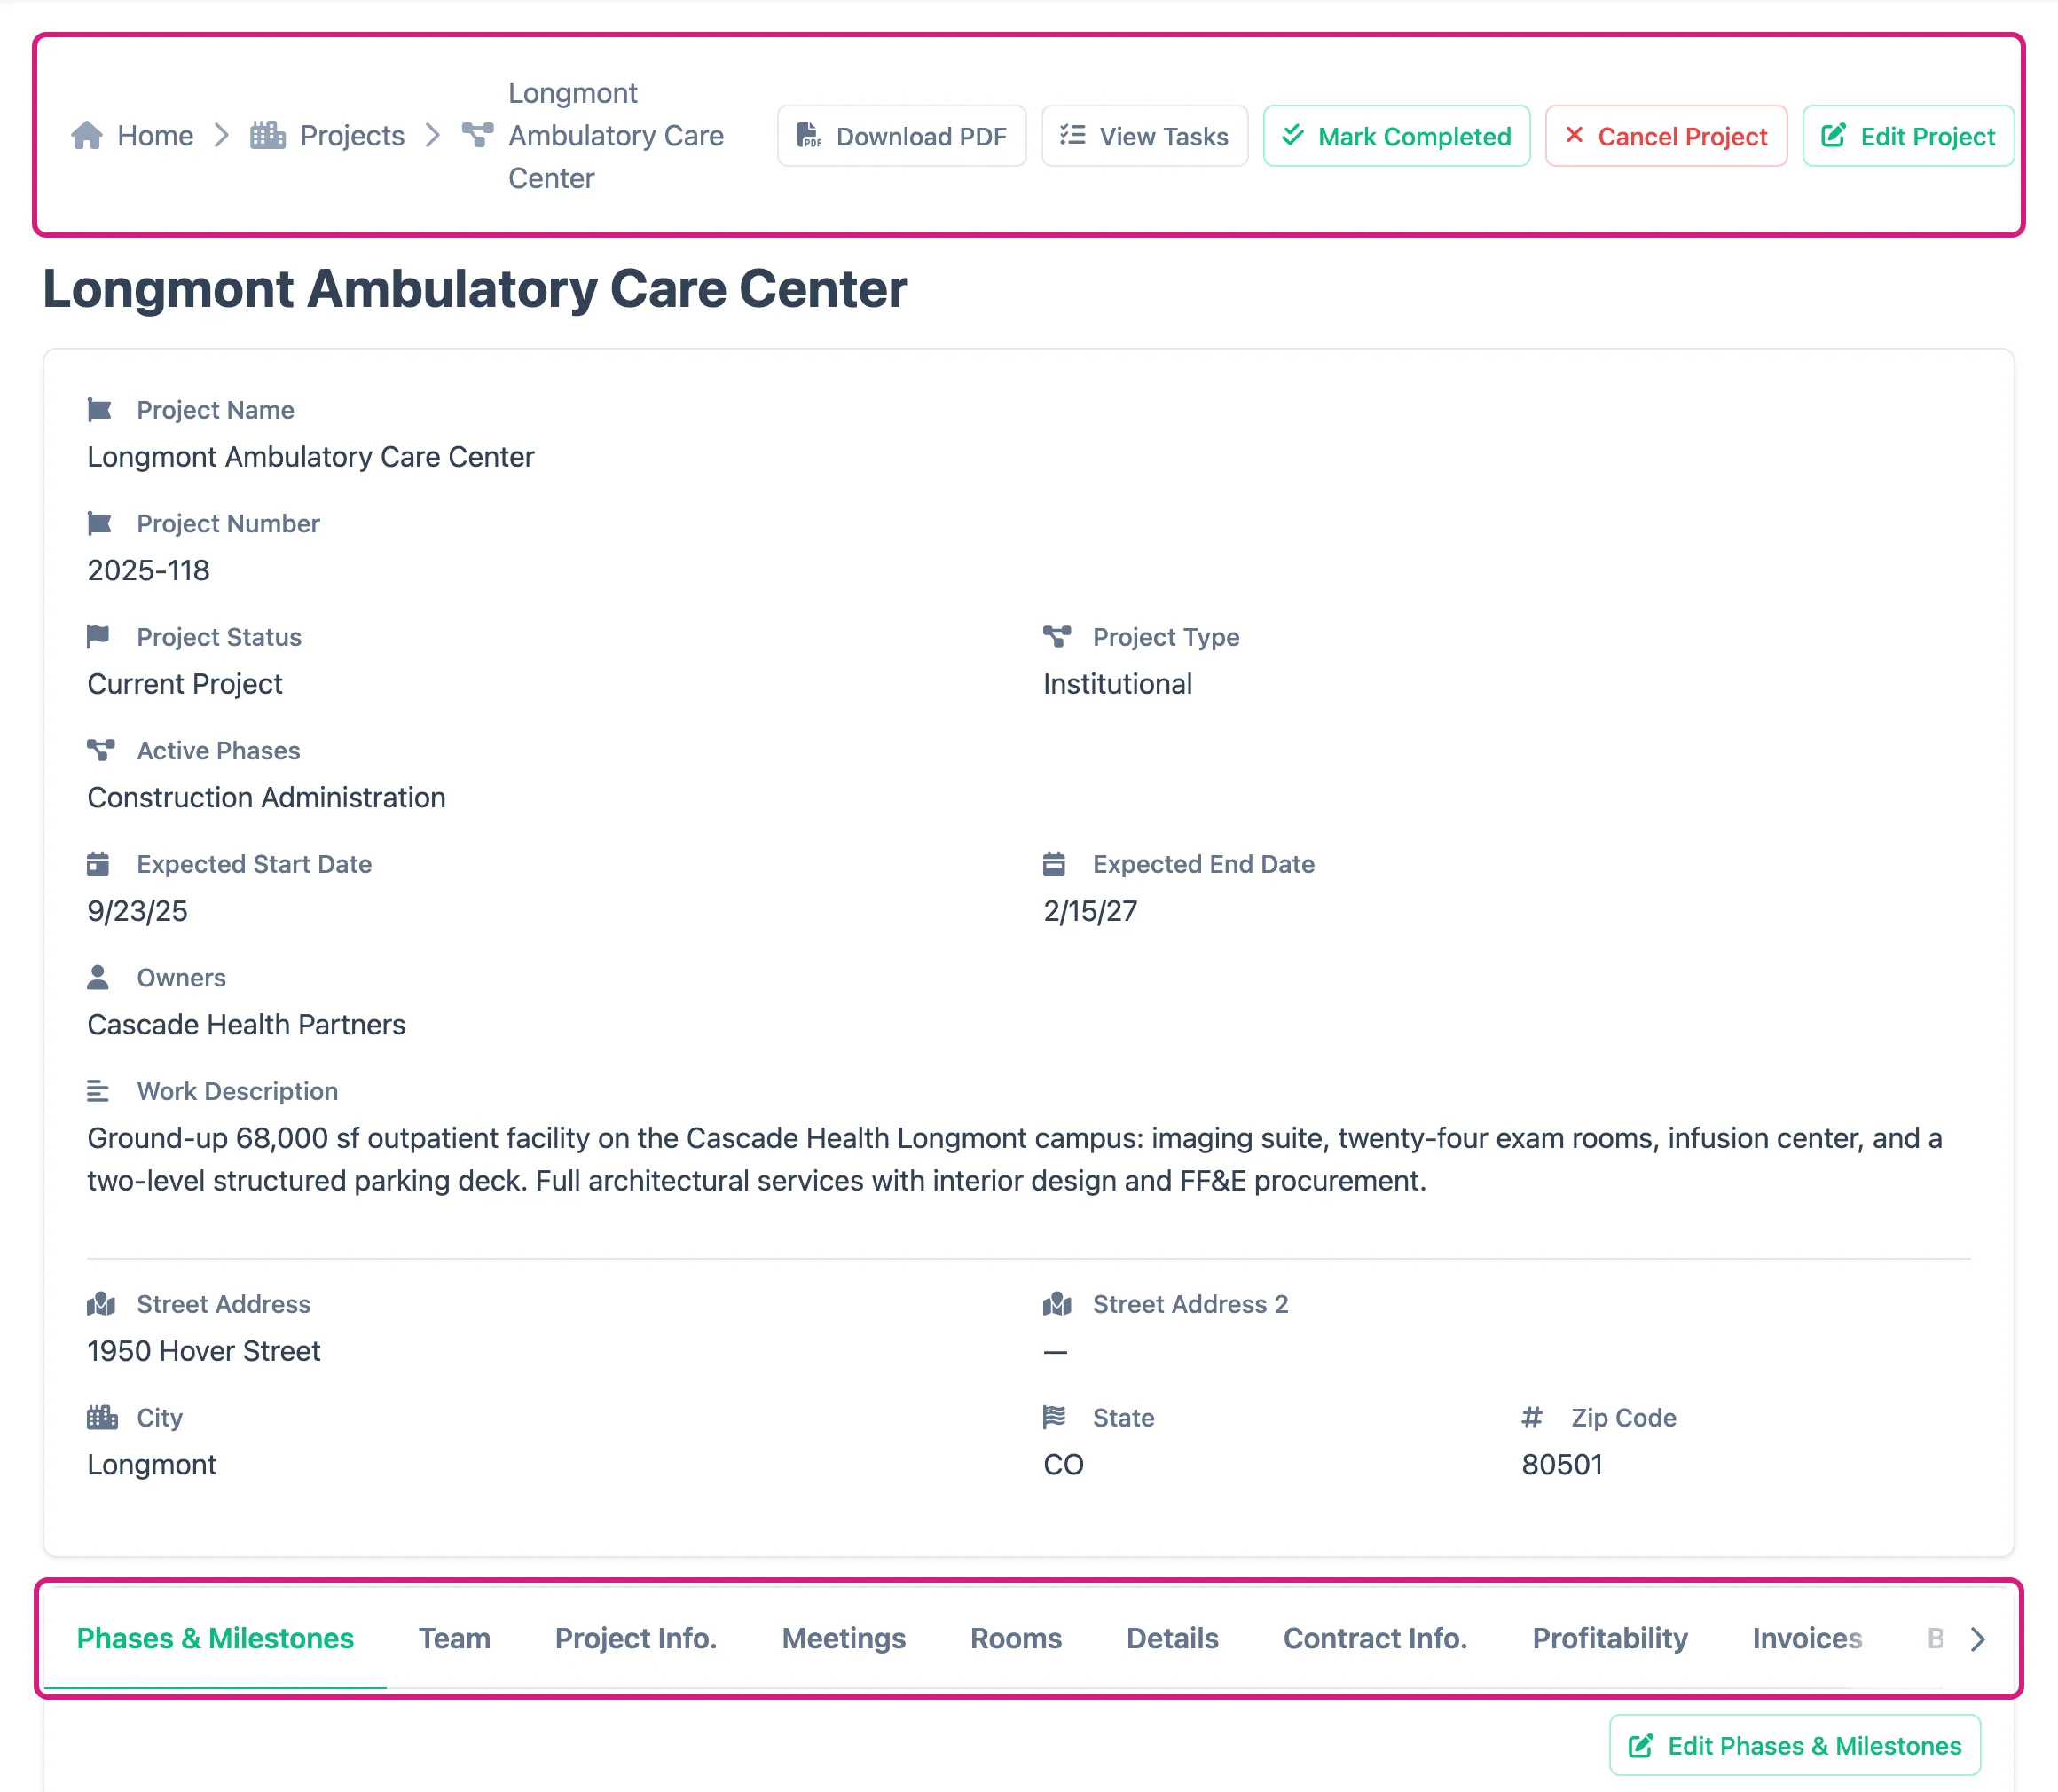
Task: Switch to the Contract Info. tab
Action: click(1375, 1638)
